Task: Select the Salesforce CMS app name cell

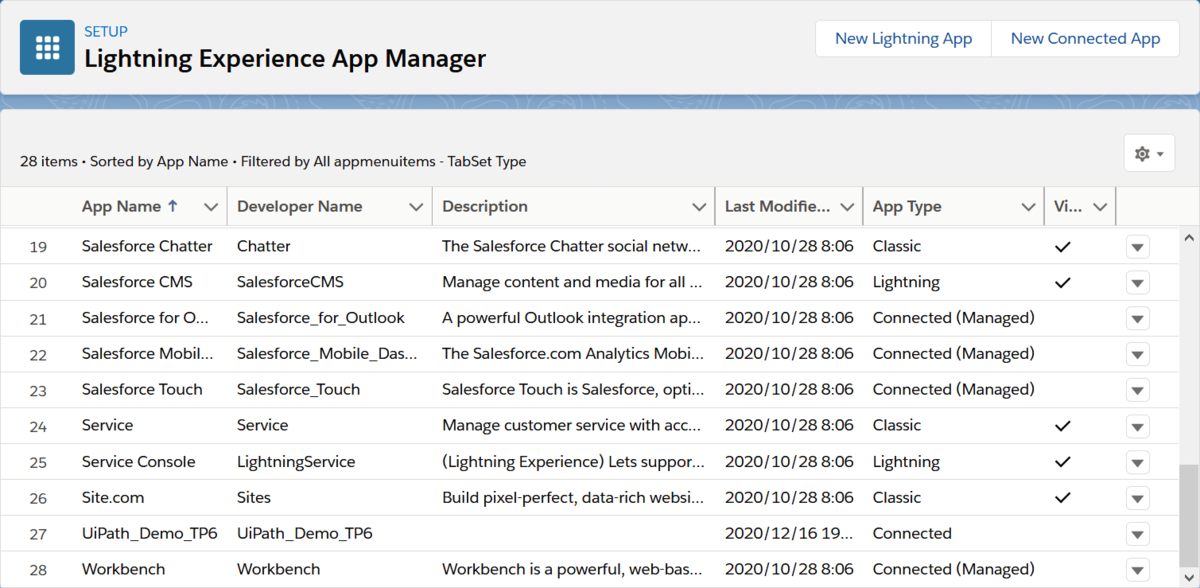Action: (x=137, y=282)
